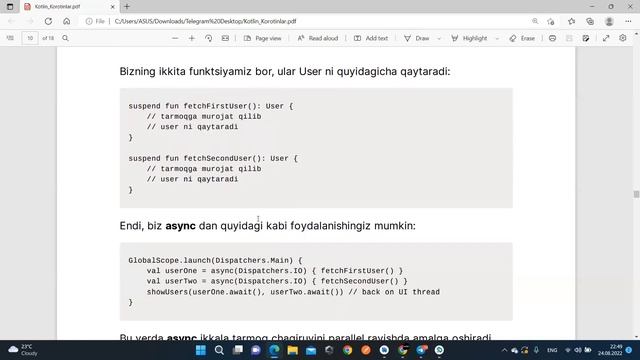This screenshot has width=640, height=360.
Task: Open Mail app from taskbar
Action: coord(311,350)
